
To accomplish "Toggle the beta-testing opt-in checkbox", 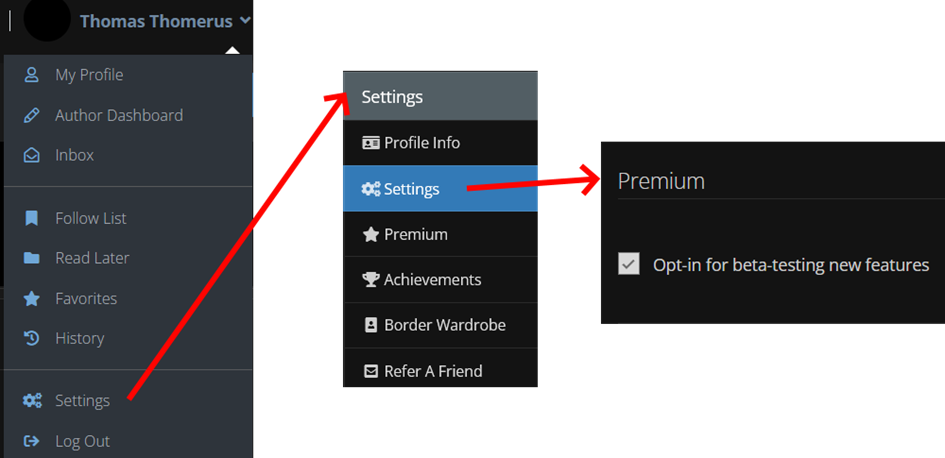I will pos(629,264).
